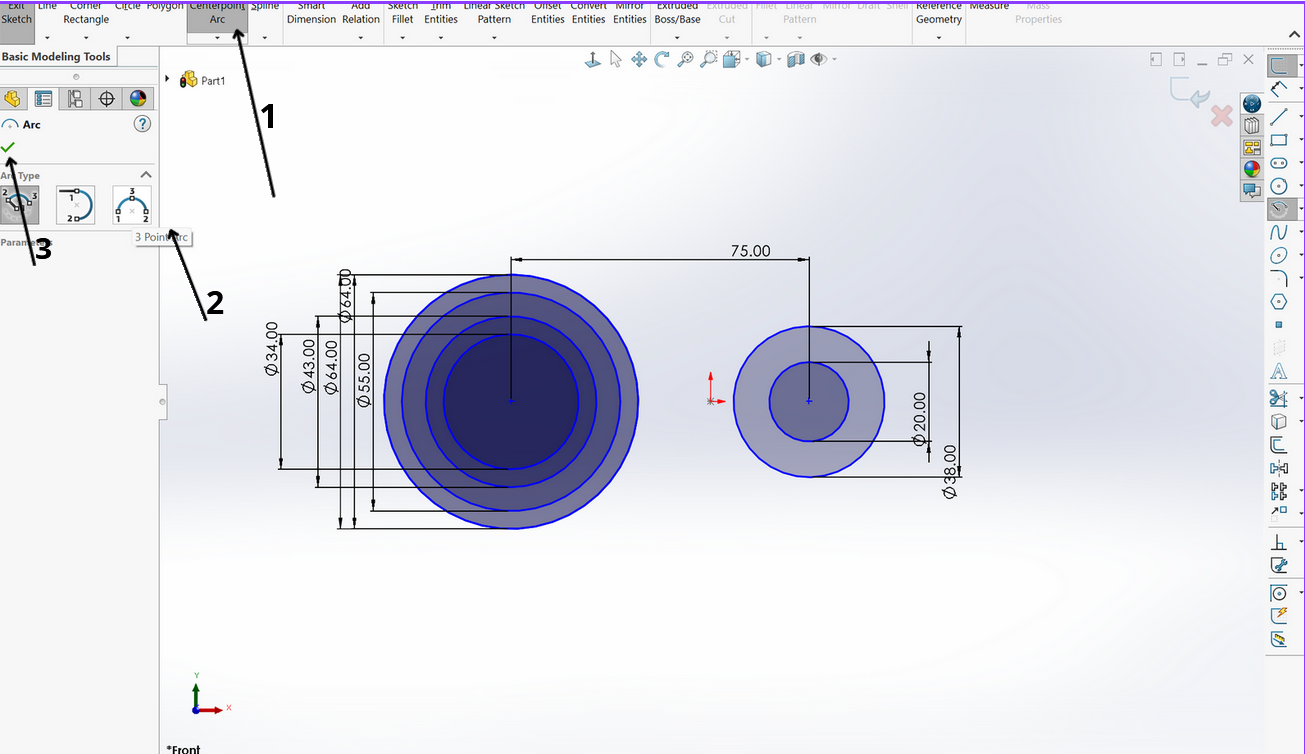The width and height of the screenshot is (1305, 754).
Task: Click Pan arrows icon
Action: click(x=639, y=60)
